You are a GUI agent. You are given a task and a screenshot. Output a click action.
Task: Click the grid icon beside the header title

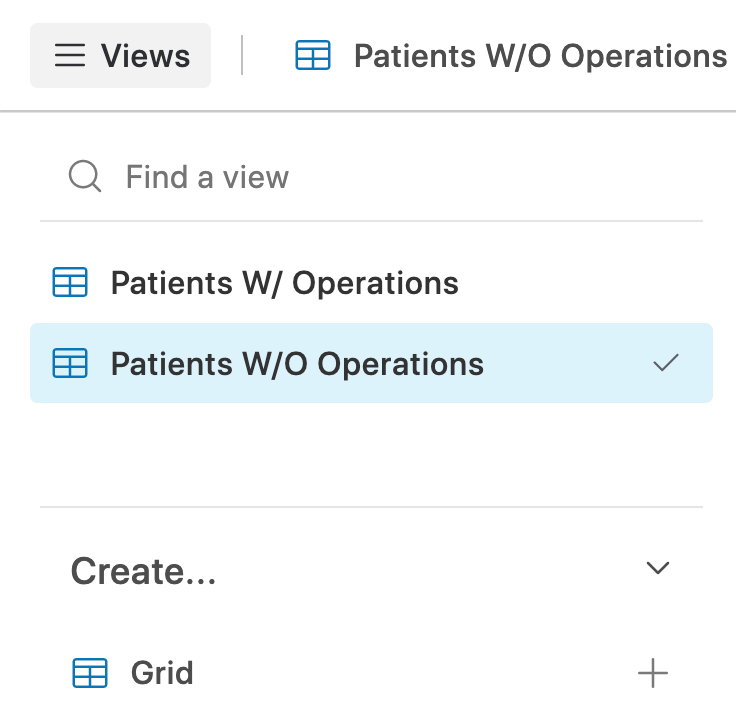[x=313, y=55]
